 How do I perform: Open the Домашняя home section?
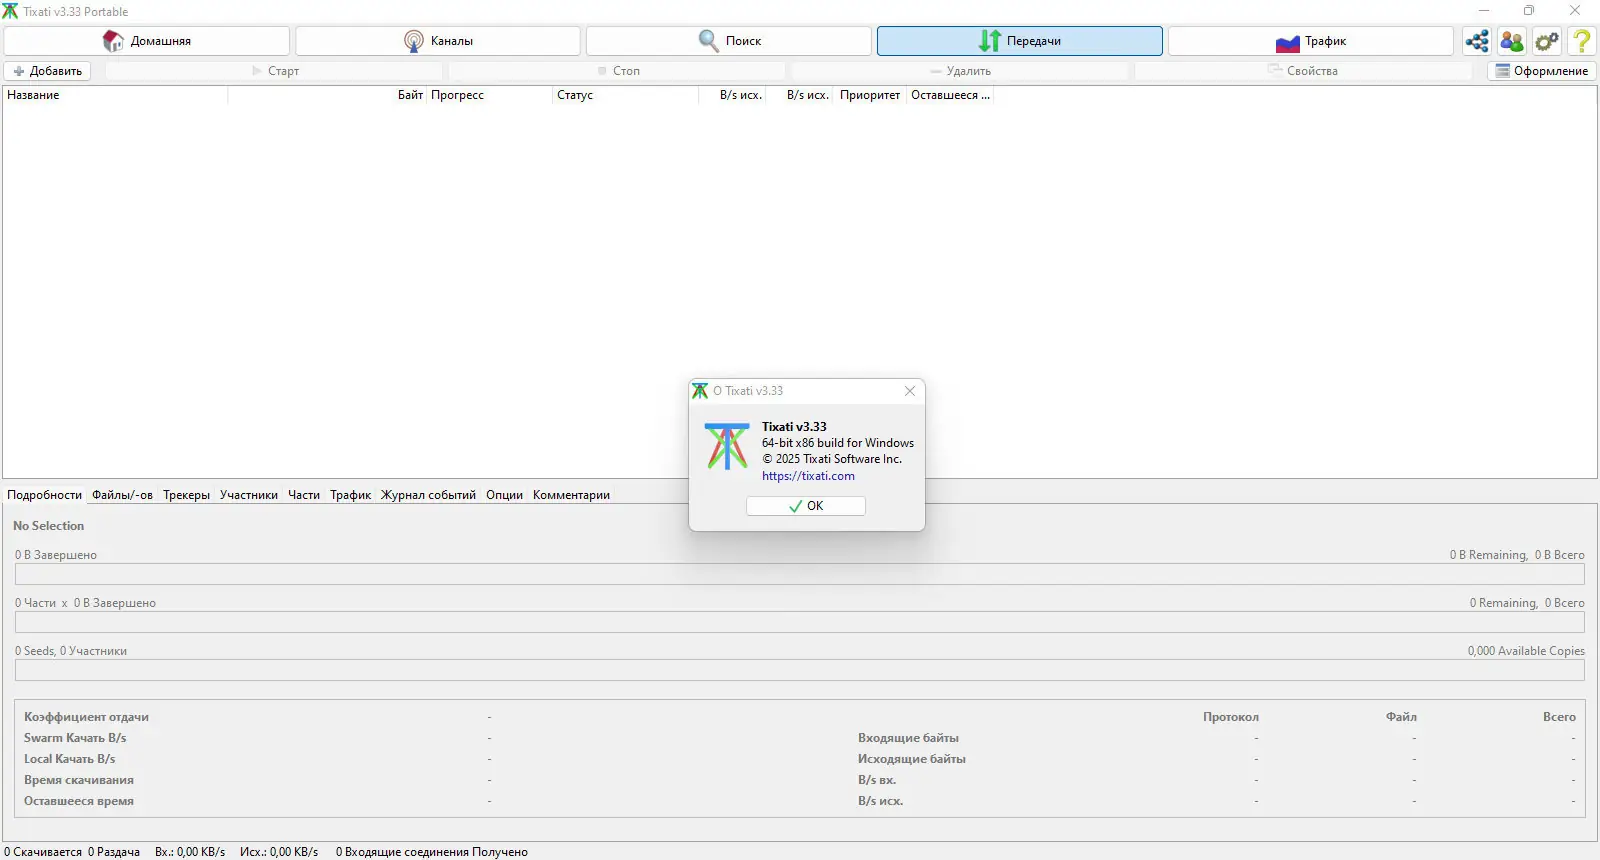[x=147, y=41]
